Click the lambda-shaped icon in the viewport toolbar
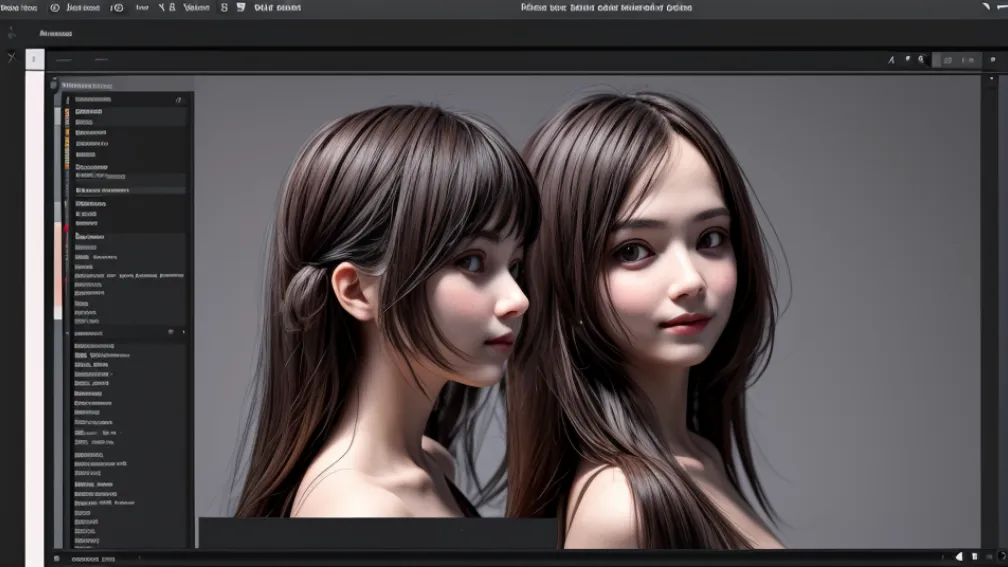Viewport: 1008px width, 567px height. click(x=891, y=60)
